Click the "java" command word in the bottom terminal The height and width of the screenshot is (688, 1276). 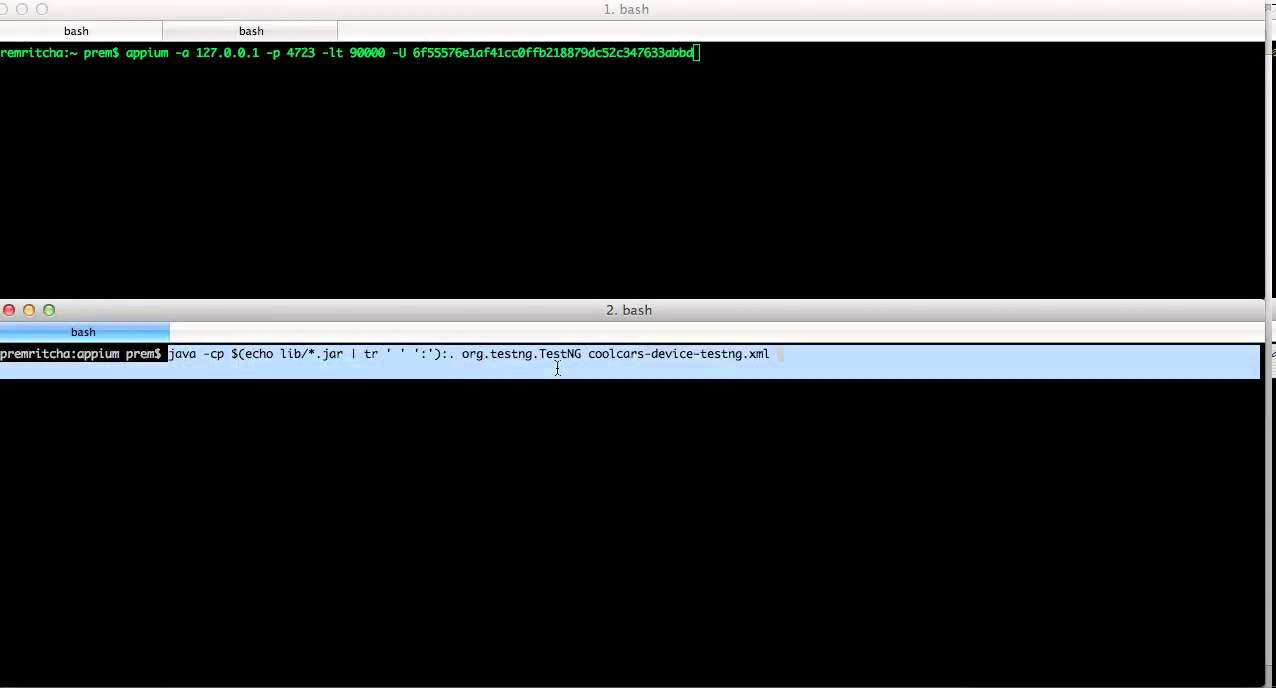(x=183, y=354)
